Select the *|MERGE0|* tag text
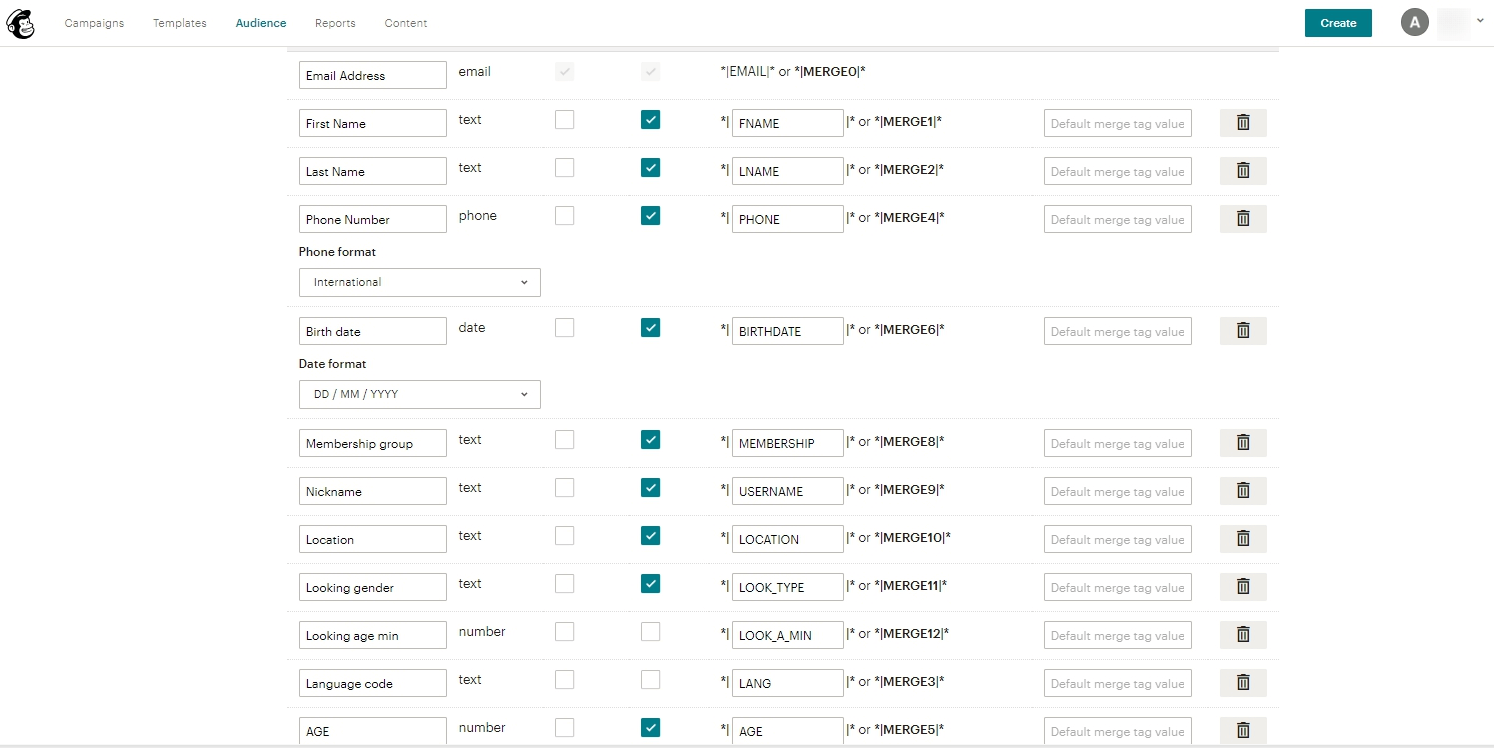This screenshot has width=1494, height=748. coord(830,71)
